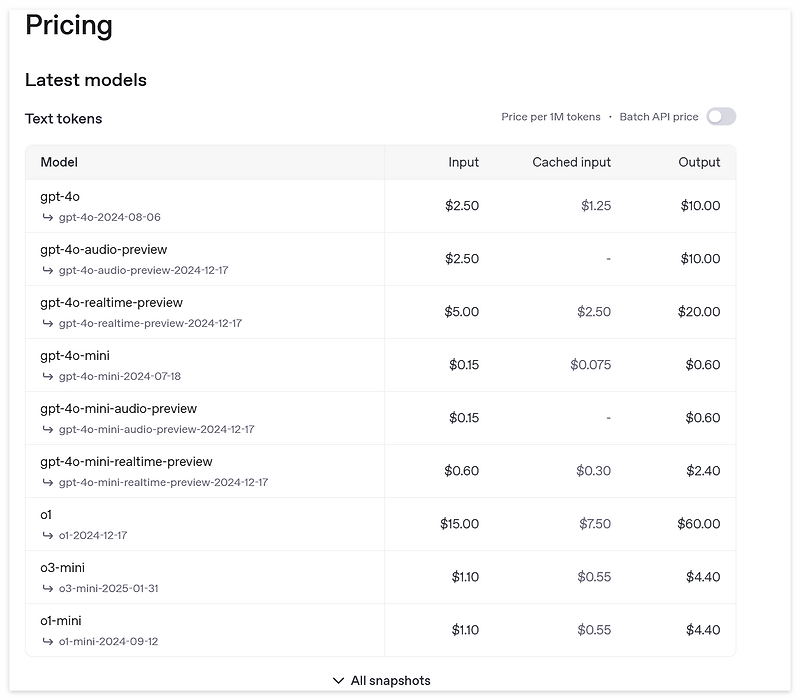Image resolution: width=800 pixels, height=700 pixels.
Task: Select the o3-mini model name
Action: click(x=62, y=568)
